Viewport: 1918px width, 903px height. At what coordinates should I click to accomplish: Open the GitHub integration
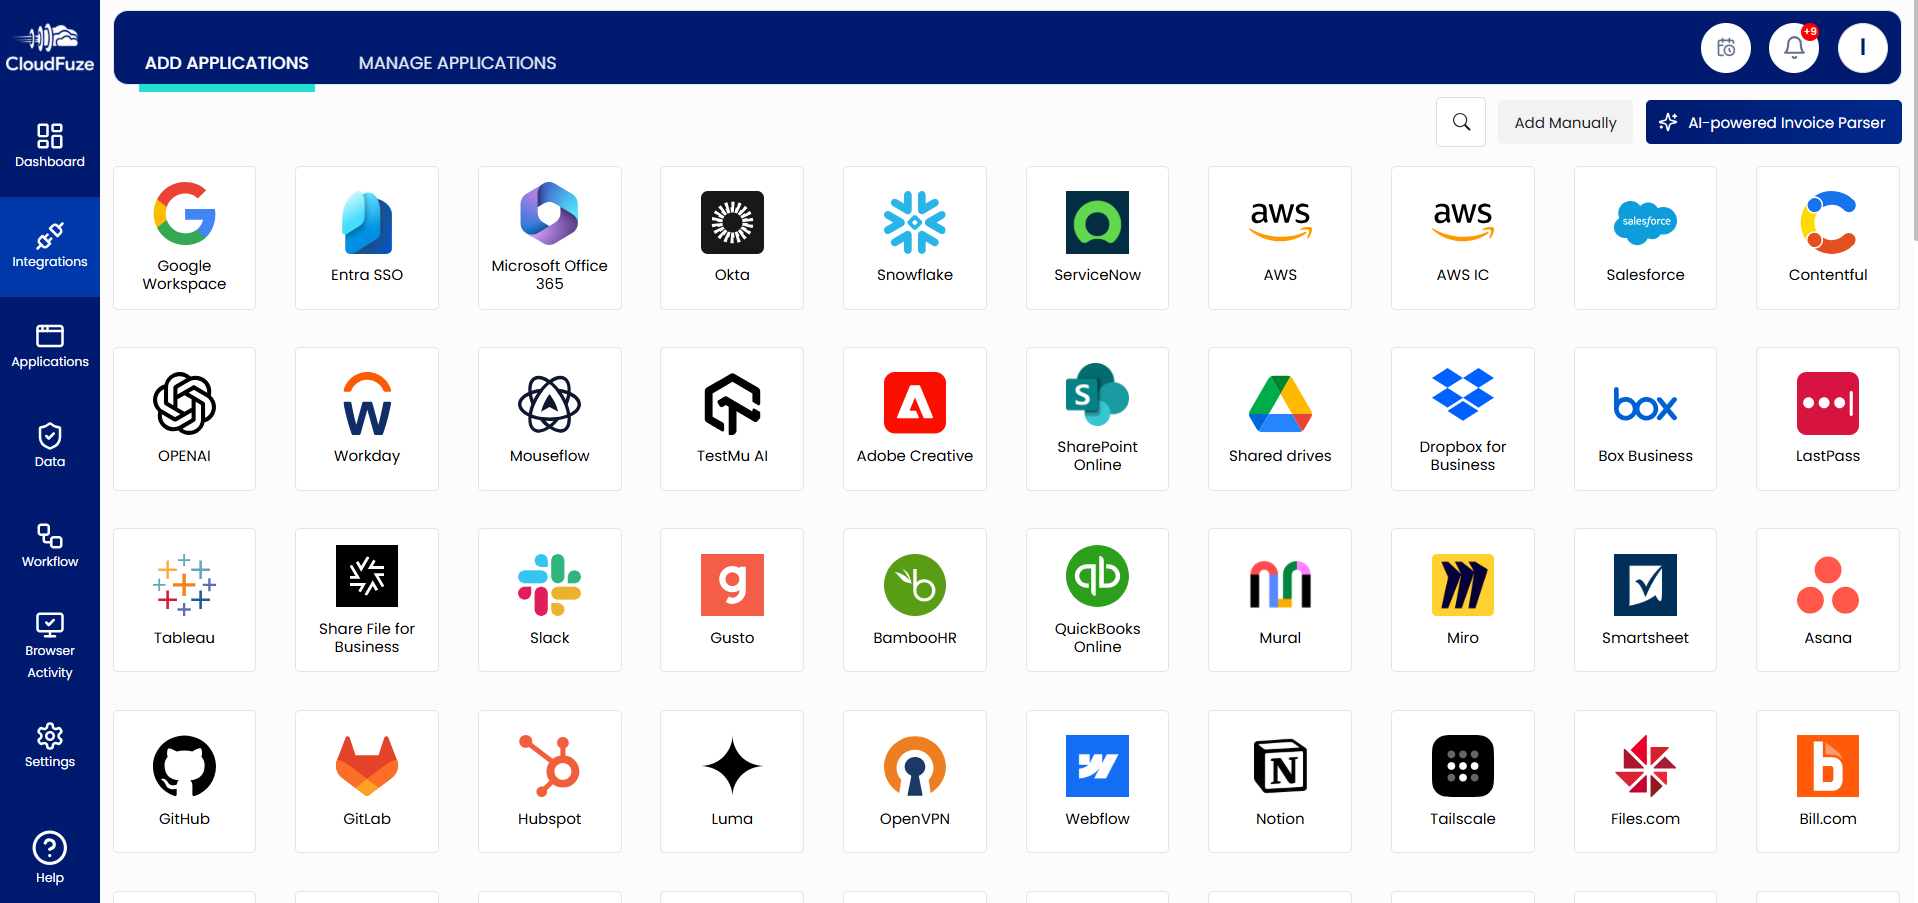point(184,780)
